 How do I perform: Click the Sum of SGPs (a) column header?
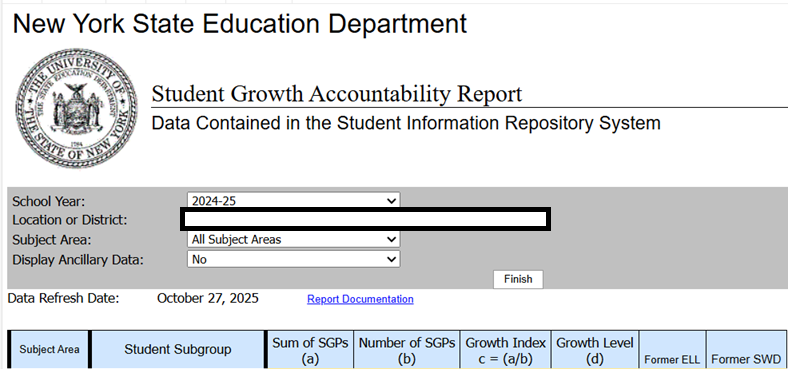pos(310,350)
